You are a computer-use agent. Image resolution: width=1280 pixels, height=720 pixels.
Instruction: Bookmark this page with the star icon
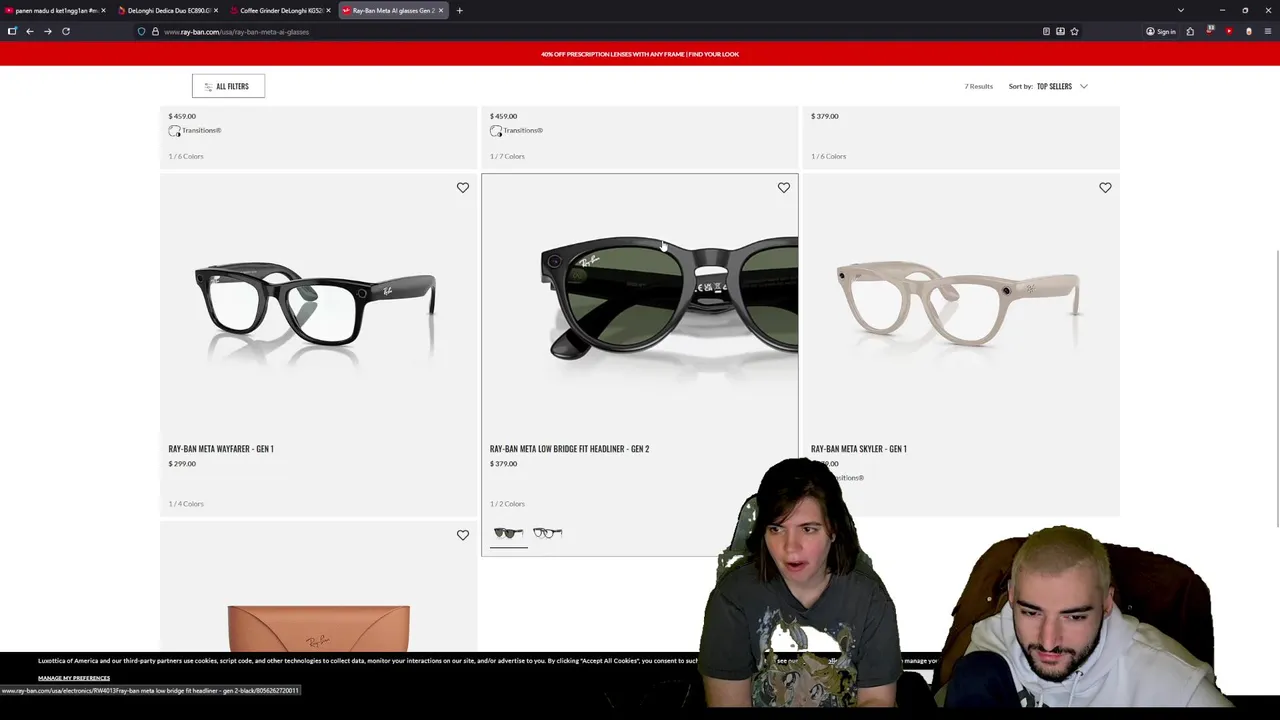(1074, 31)
